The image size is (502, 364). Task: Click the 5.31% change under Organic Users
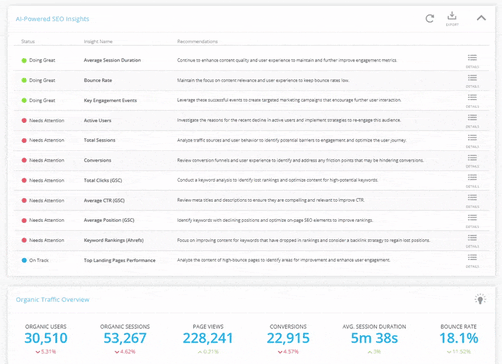[46, 352]
